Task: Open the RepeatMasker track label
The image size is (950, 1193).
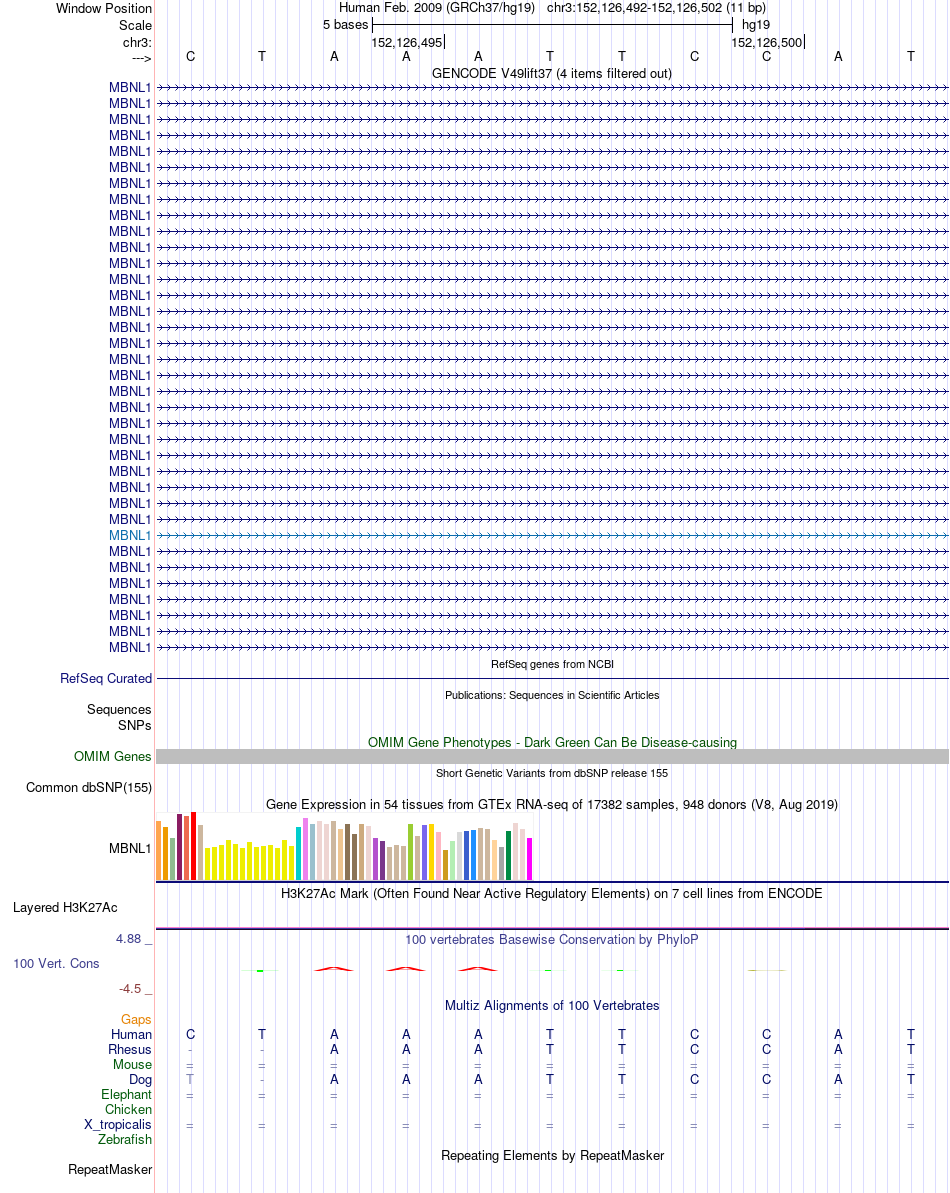Action: click(x=110, y=1169)
